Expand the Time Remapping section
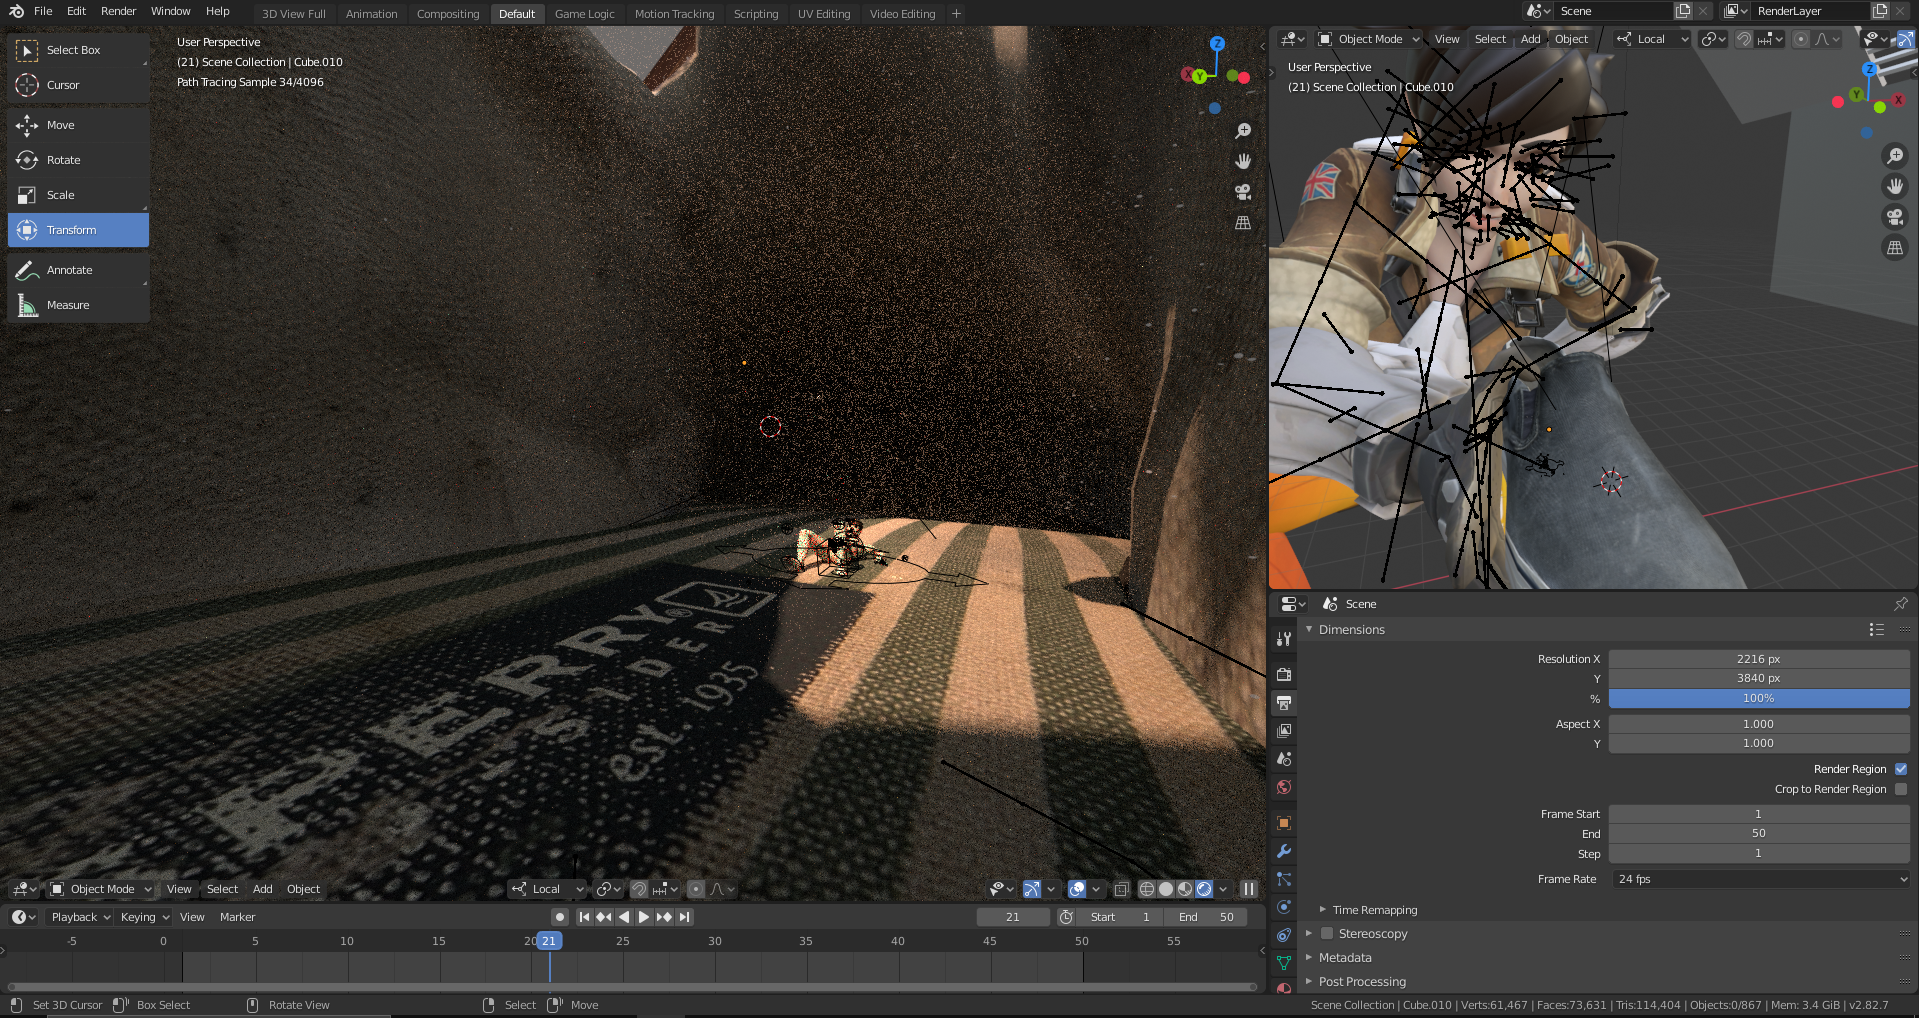1919x1018 pixels. point(1322,910)
